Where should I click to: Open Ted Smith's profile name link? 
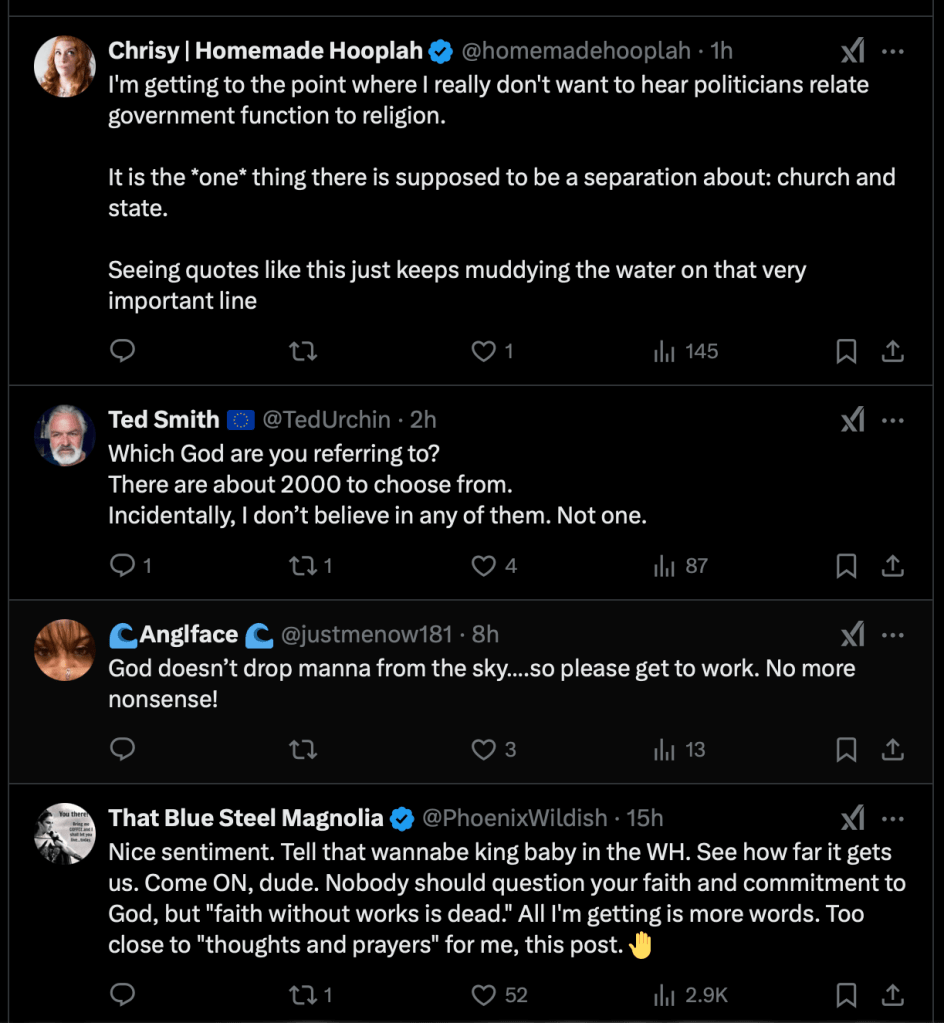[163, 419]
